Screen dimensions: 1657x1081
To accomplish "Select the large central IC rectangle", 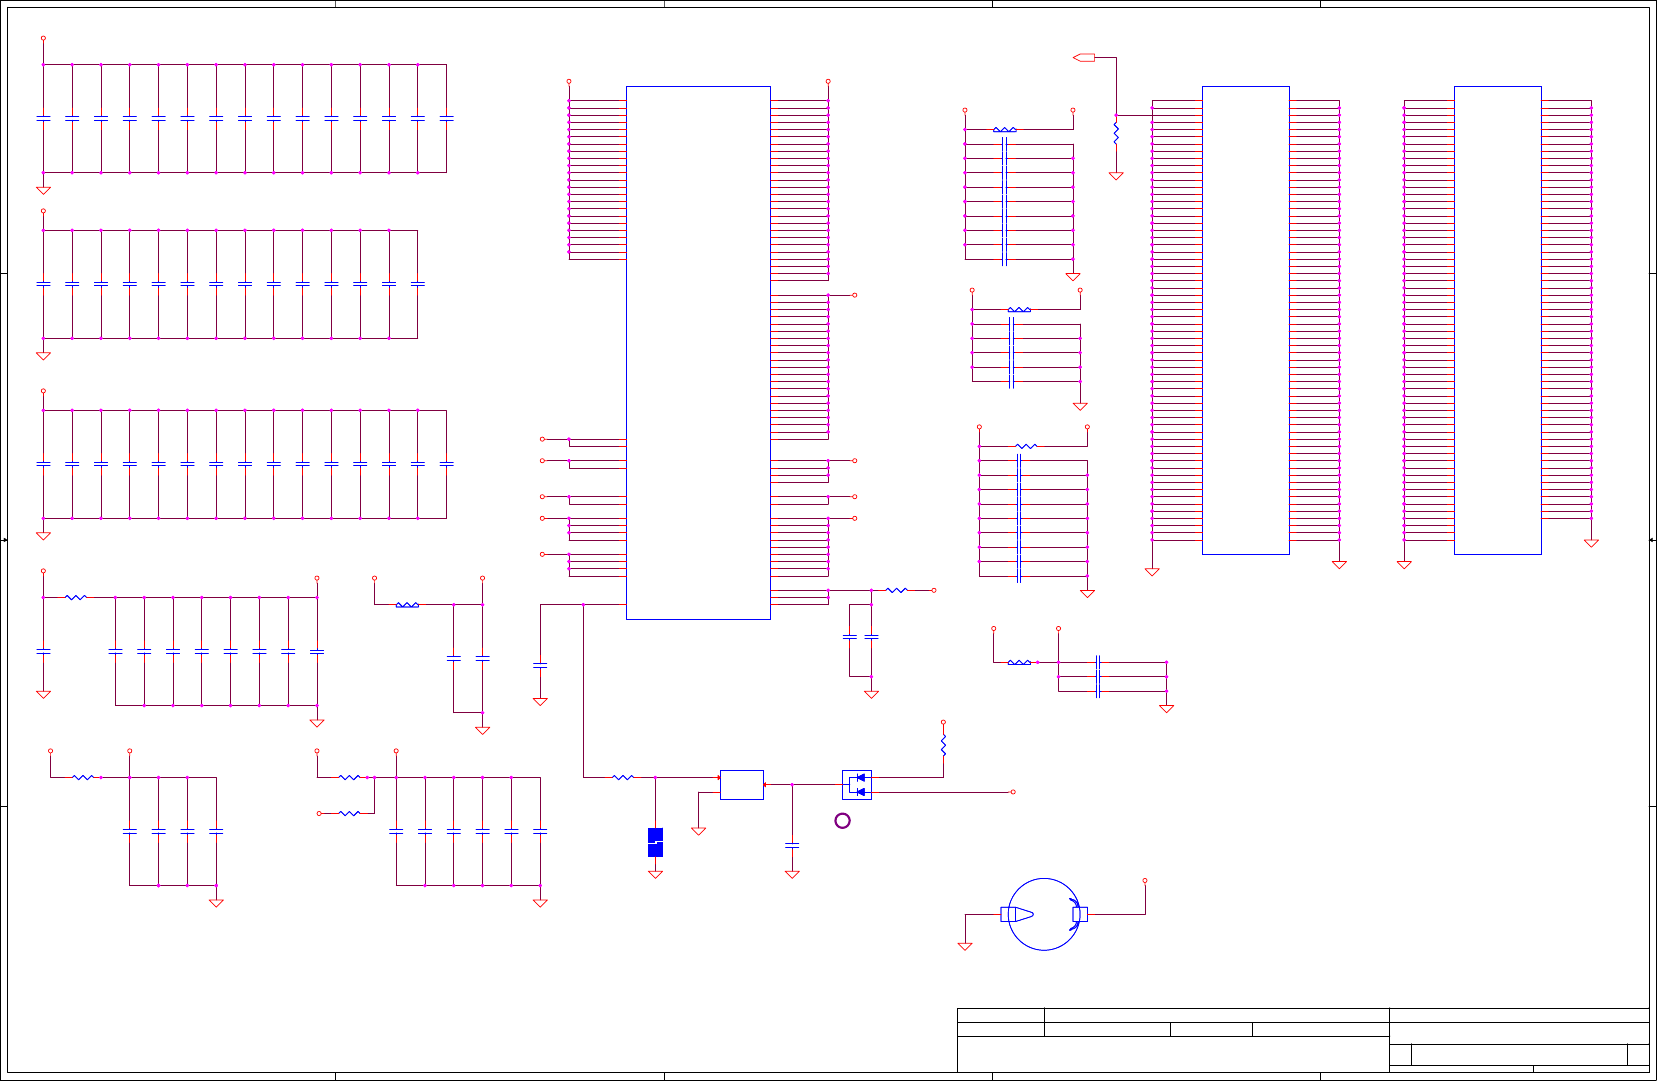I will (698, 352).
